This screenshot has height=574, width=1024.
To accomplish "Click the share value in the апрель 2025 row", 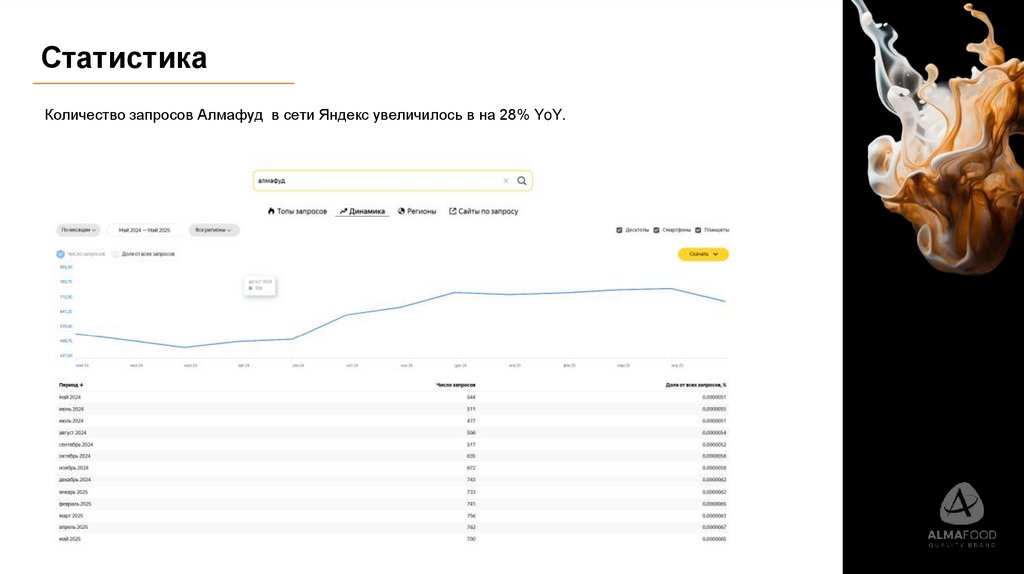I will (x=714, y=527).
